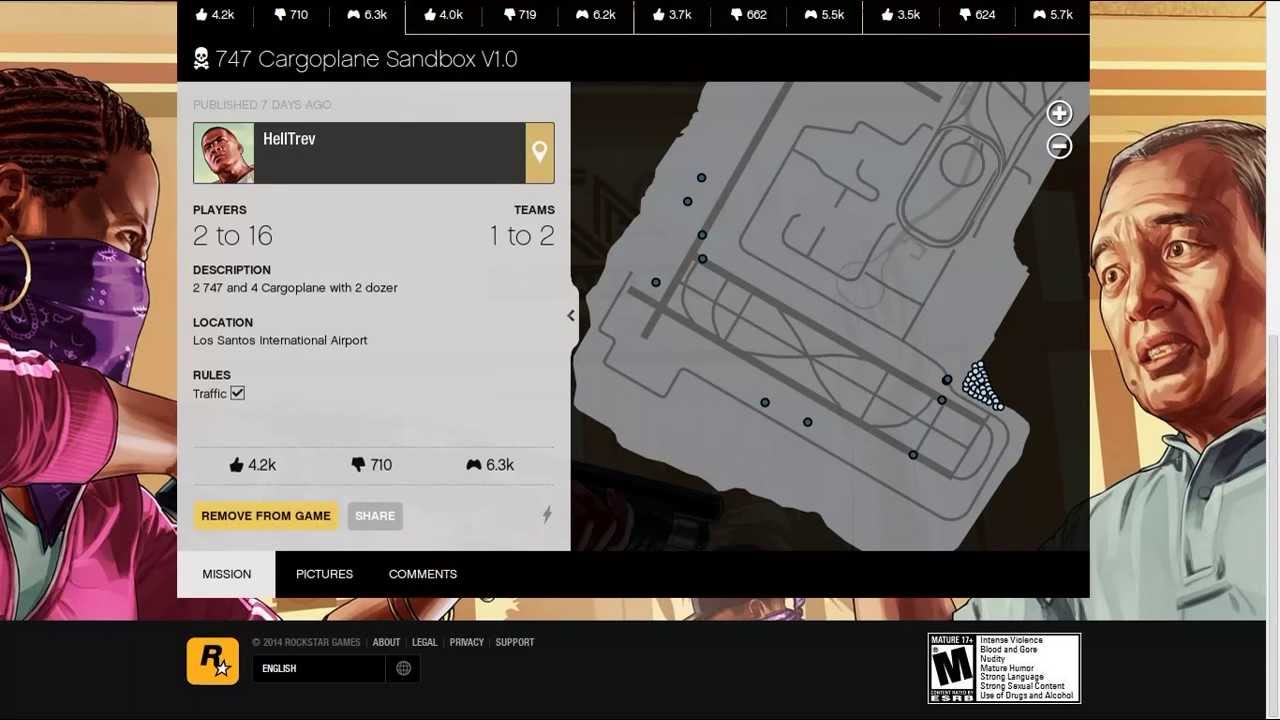Click gamepad 5.5k in top strip
The image size is (1280, 720).
(x=824, y=15)
